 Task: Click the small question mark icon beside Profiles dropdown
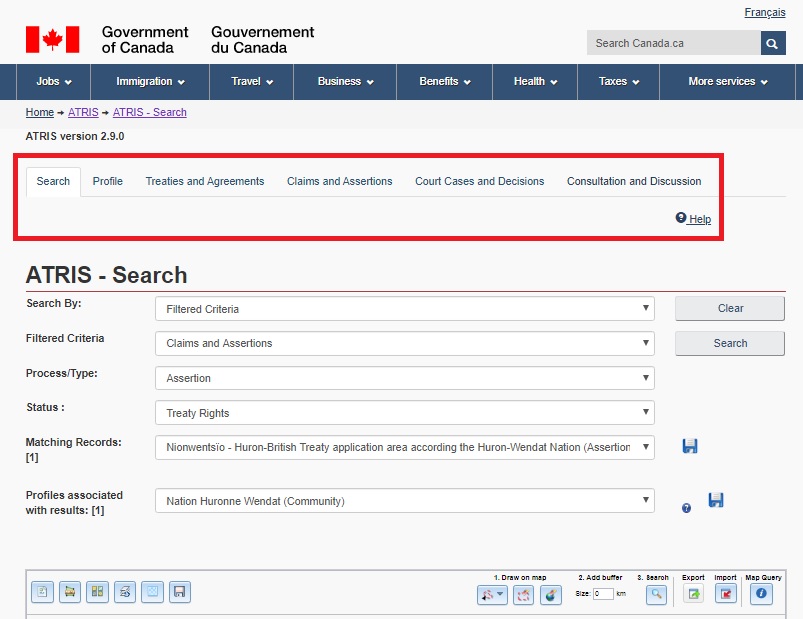tap(686, 508)
